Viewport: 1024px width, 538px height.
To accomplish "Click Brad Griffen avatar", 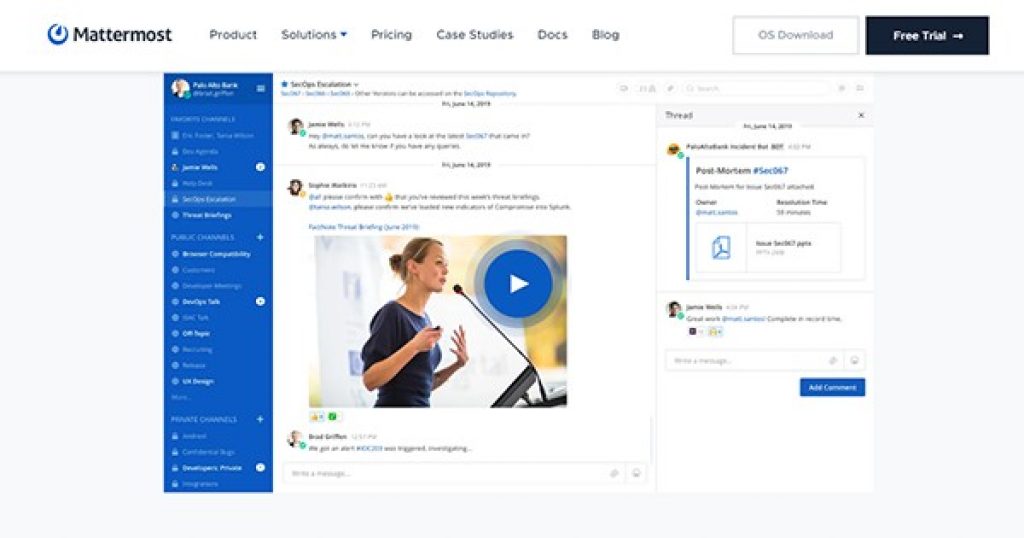I will (x=295, y=439).
